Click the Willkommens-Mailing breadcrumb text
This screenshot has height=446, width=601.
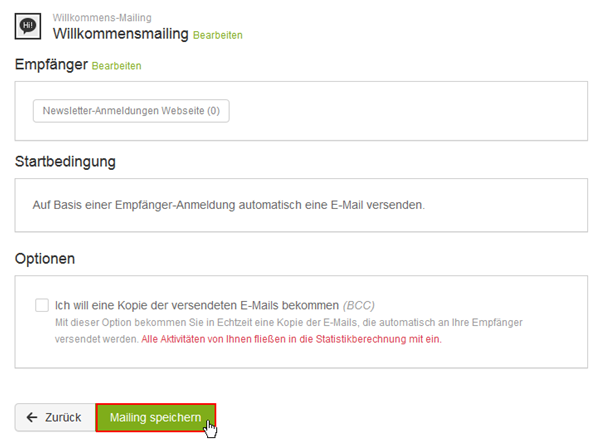click(x=102, y=18)
